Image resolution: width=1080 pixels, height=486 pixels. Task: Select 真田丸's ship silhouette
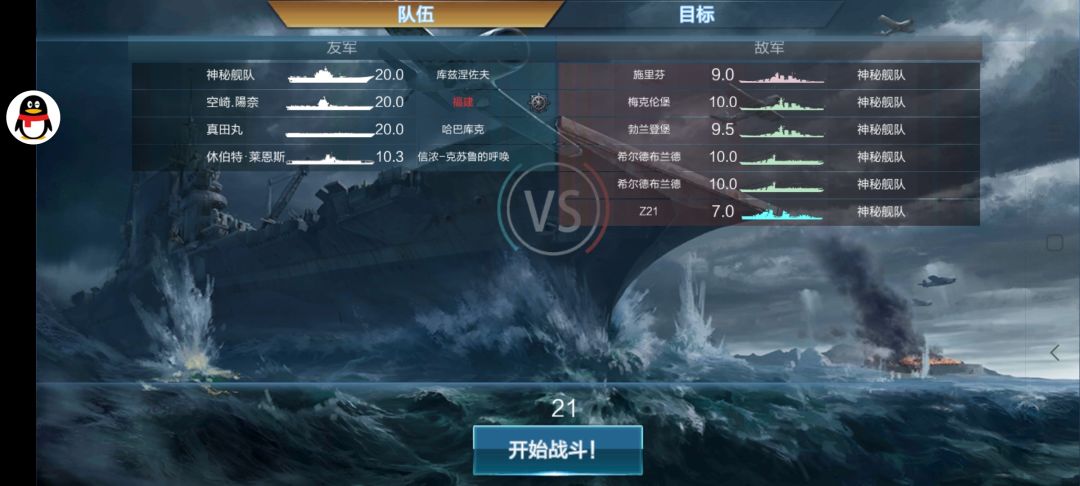[329, 132]
